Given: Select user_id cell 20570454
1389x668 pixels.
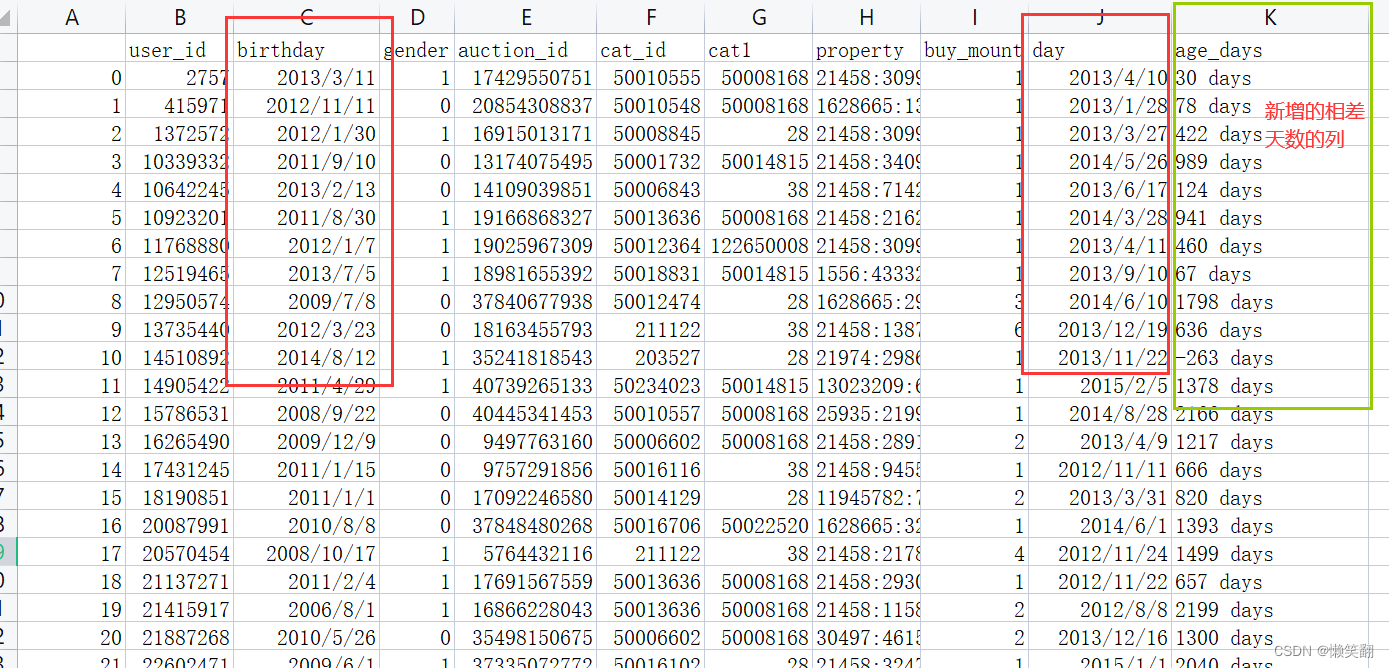Looking at the screenshot, I should [179, 554].
